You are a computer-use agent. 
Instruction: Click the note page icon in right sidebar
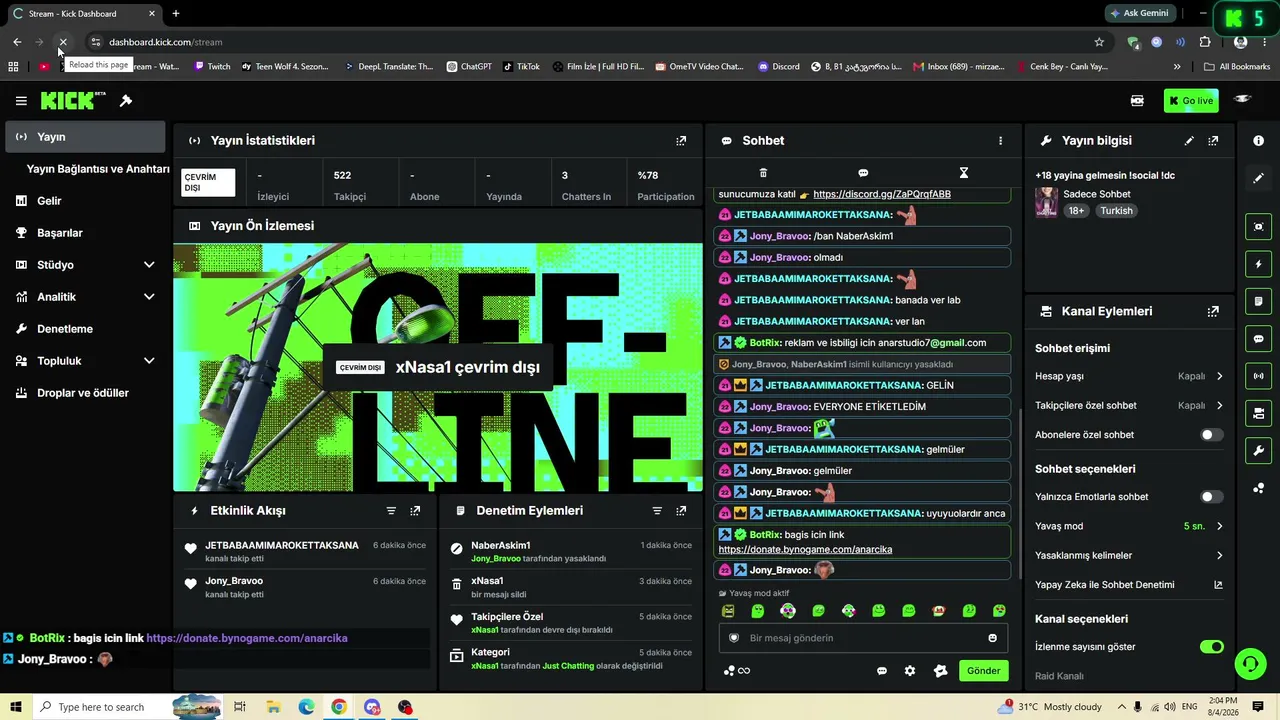[x=1259, y=301]
